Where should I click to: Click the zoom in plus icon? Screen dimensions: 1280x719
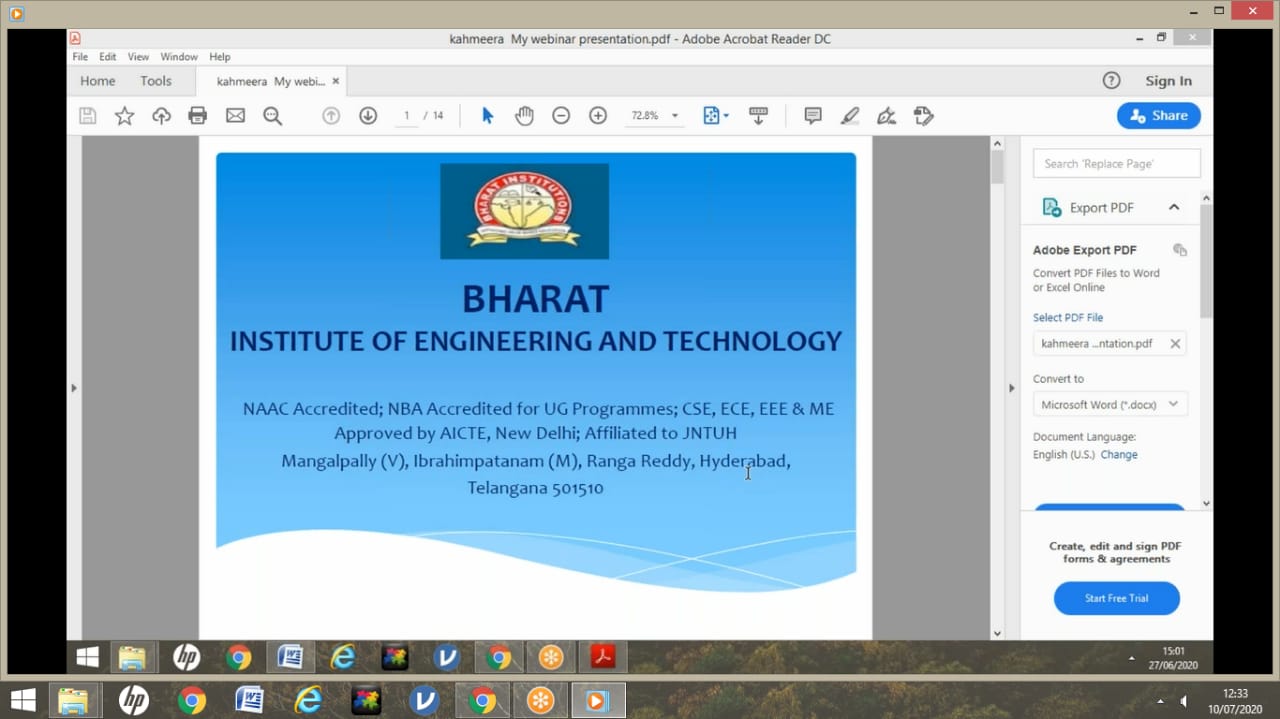pos(598,116)
